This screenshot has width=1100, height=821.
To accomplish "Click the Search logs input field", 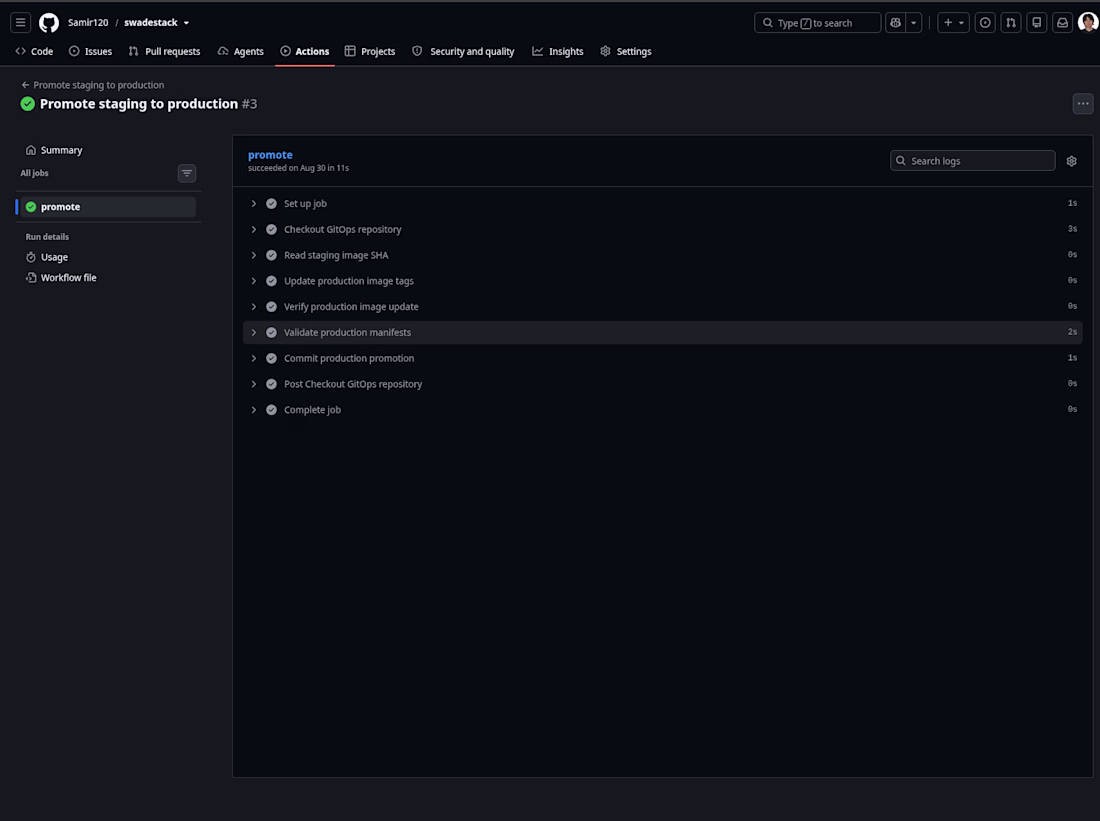I will point(972,161).
